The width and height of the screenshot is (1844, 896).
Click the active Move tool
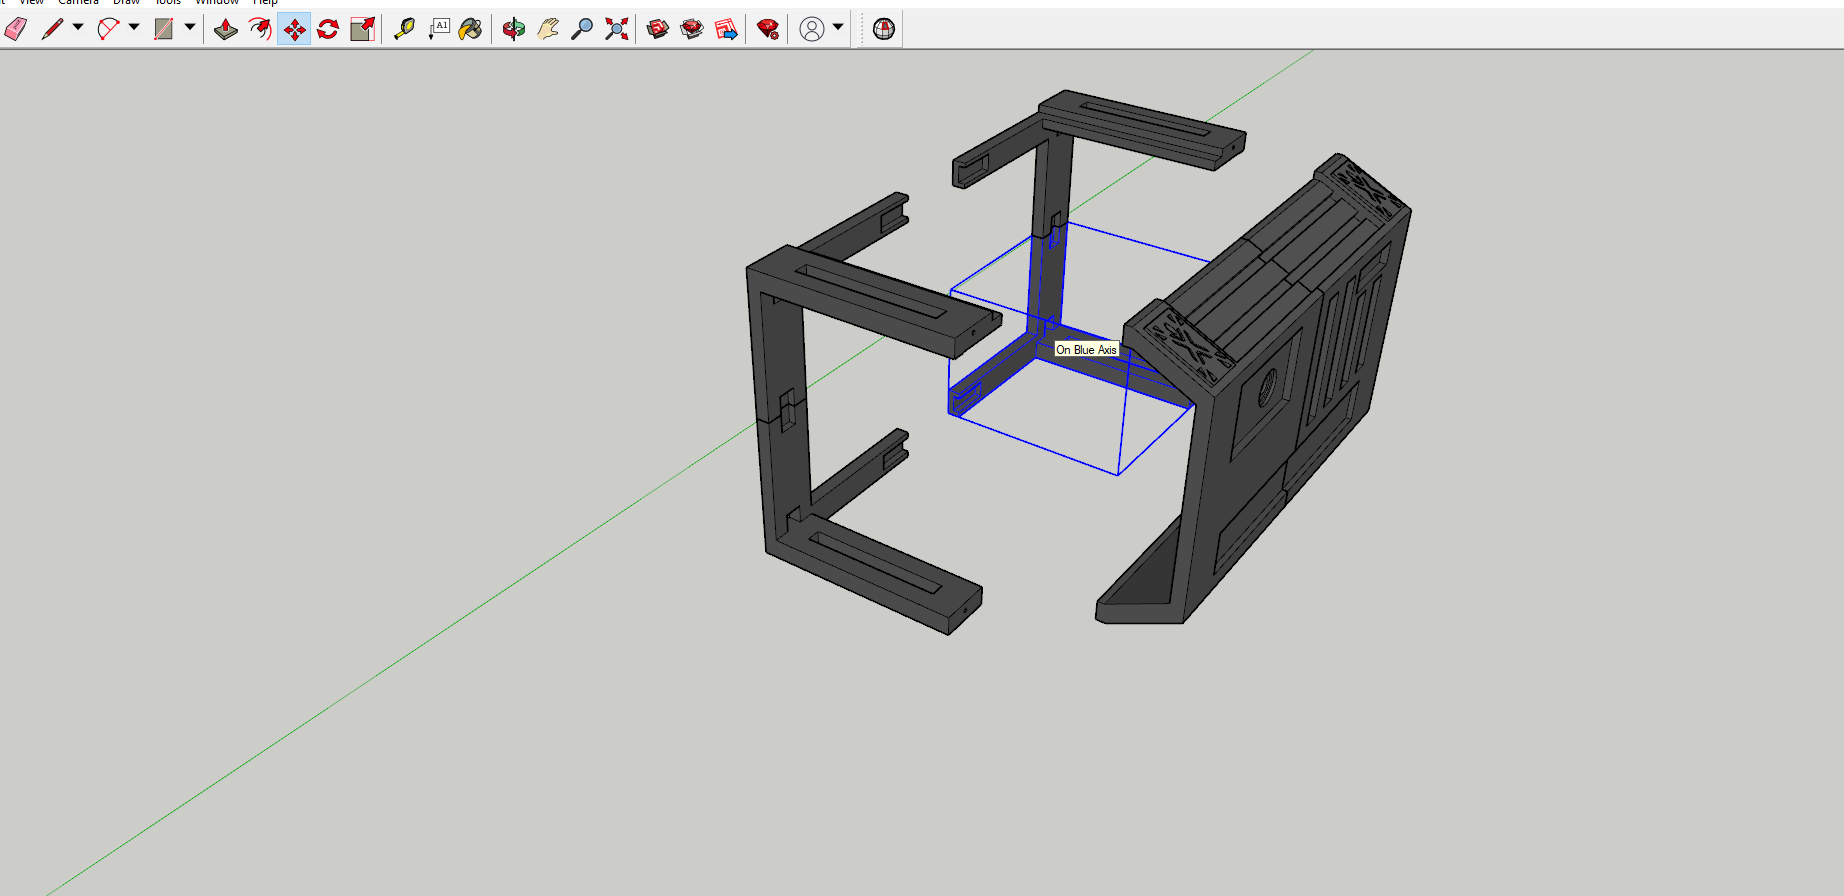point(294,29)
